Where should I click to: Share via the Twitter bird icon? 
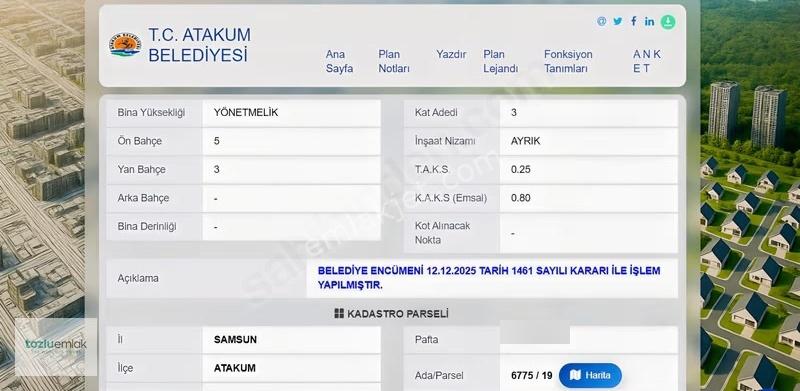point(618,21)
